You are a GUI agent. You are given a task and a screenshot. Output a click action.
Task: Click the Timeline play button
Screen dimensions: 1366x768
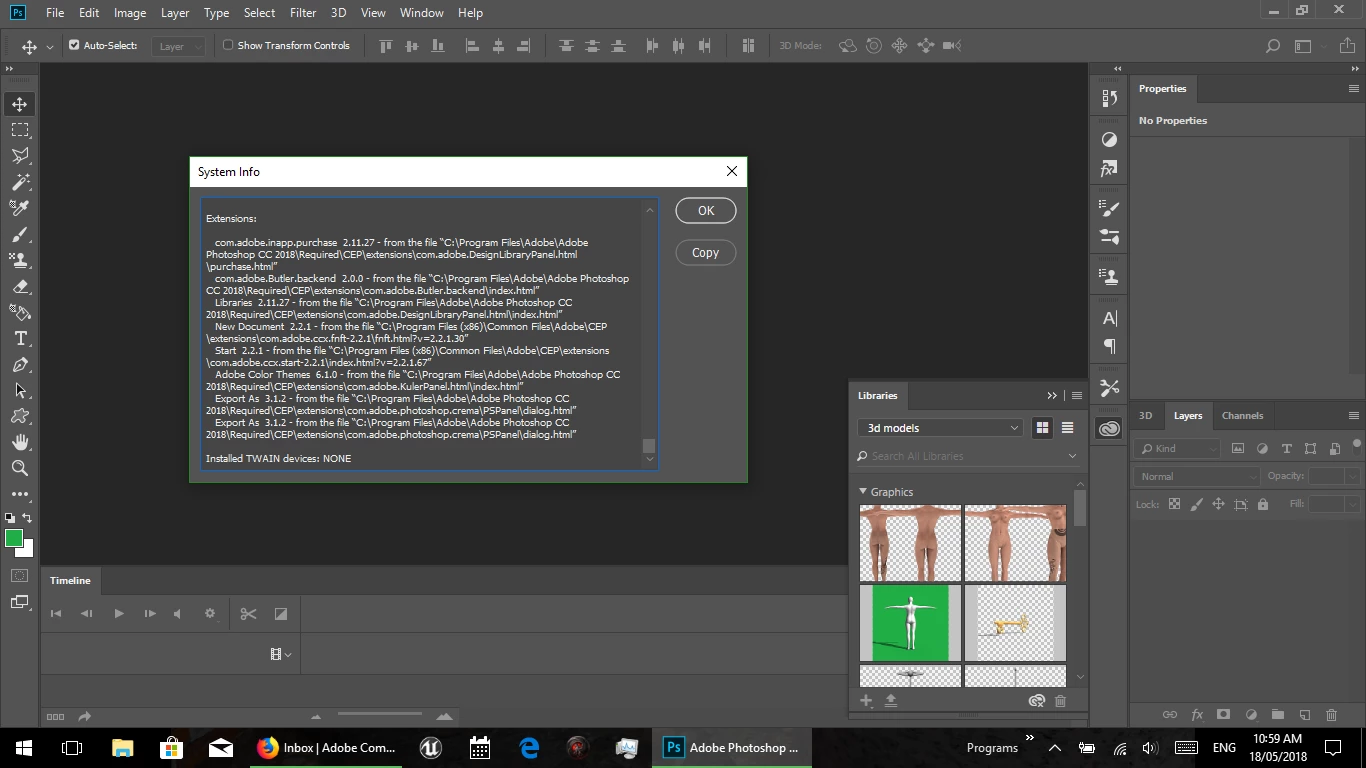pos(119,614)
